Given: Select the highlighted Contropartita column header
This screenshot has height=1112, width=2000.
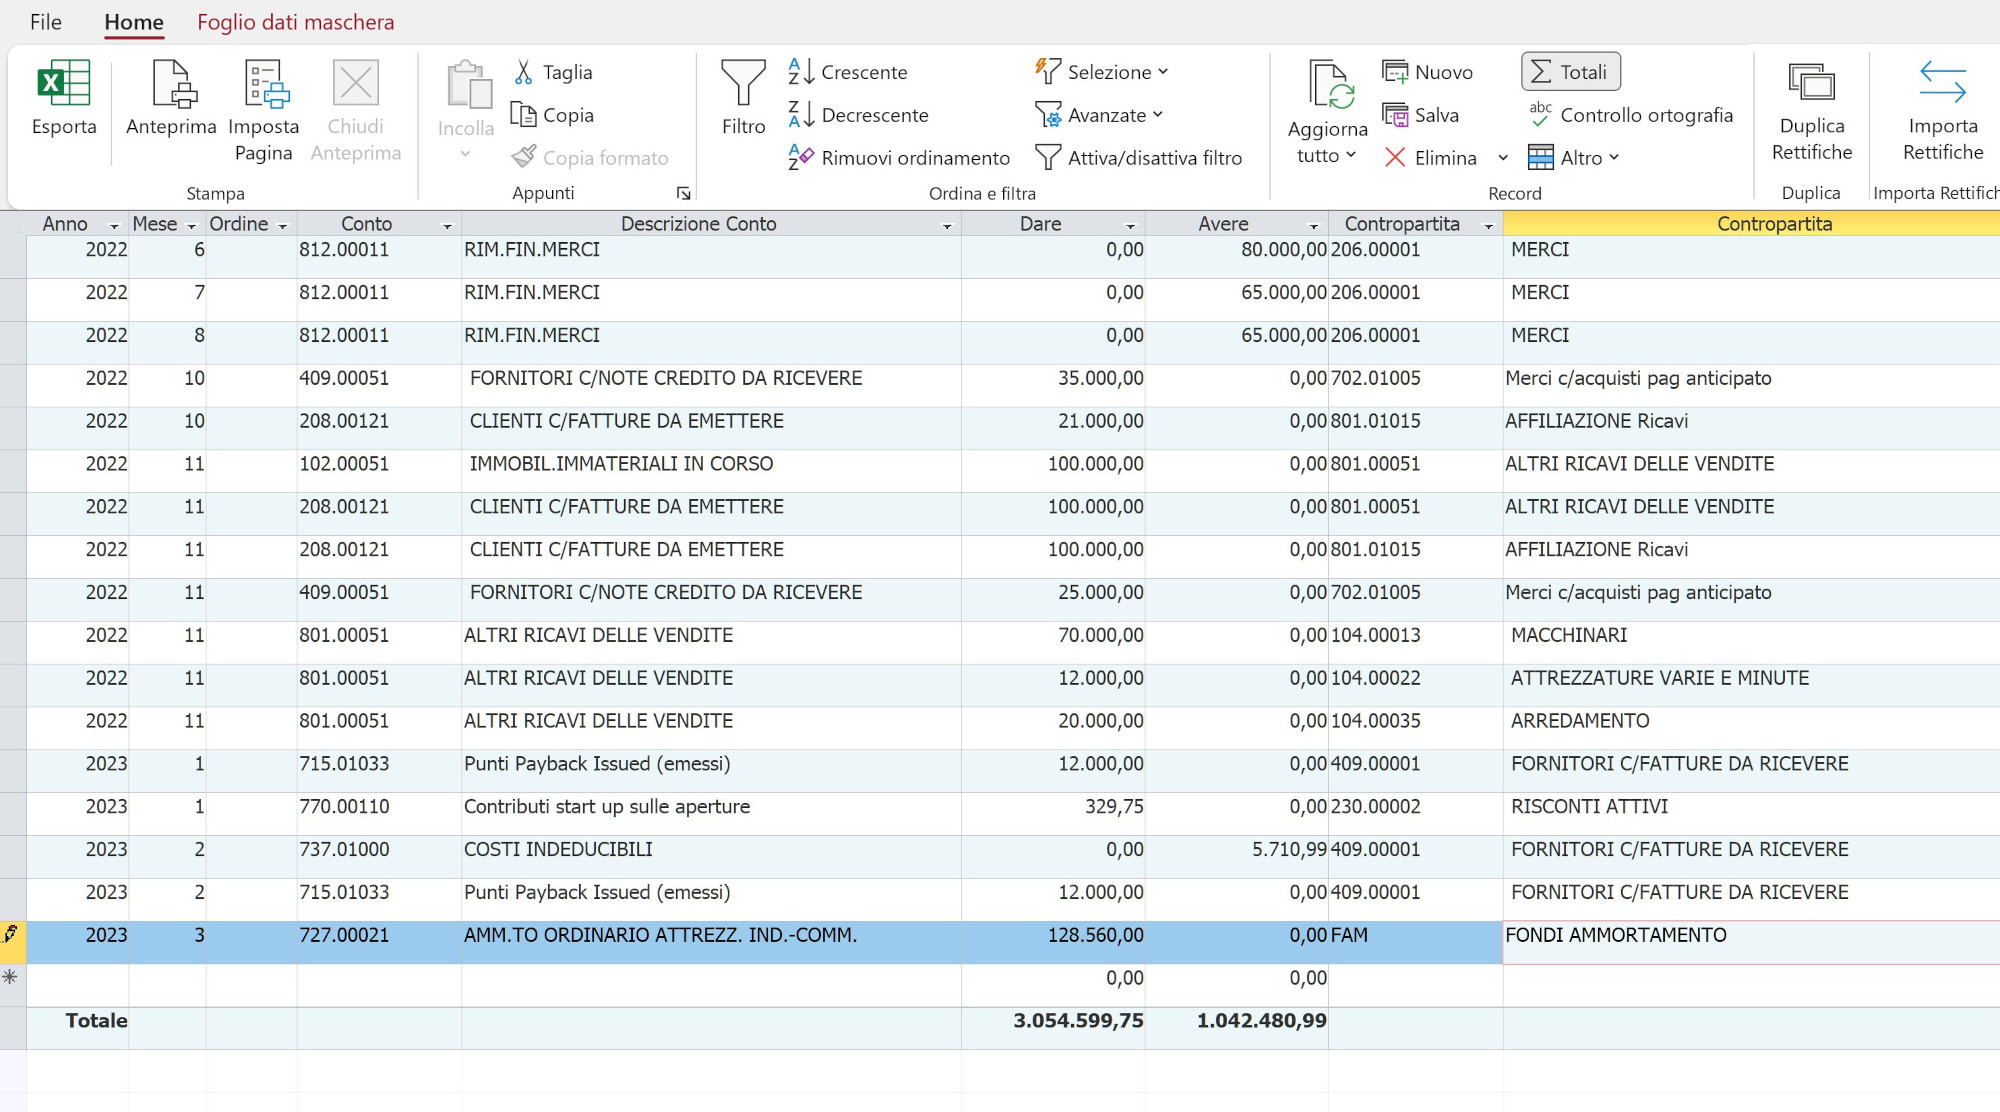Looking at the screenshot, I should pos(1751,224).
